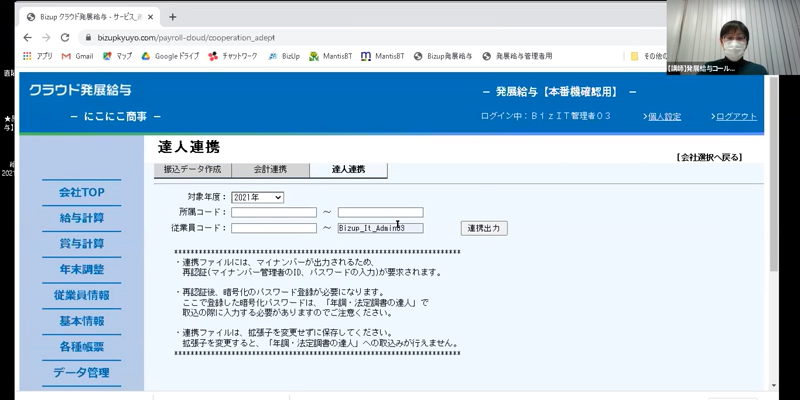Select the Bizup クラウド発展給与 browser tab

(x=91, y=17)
